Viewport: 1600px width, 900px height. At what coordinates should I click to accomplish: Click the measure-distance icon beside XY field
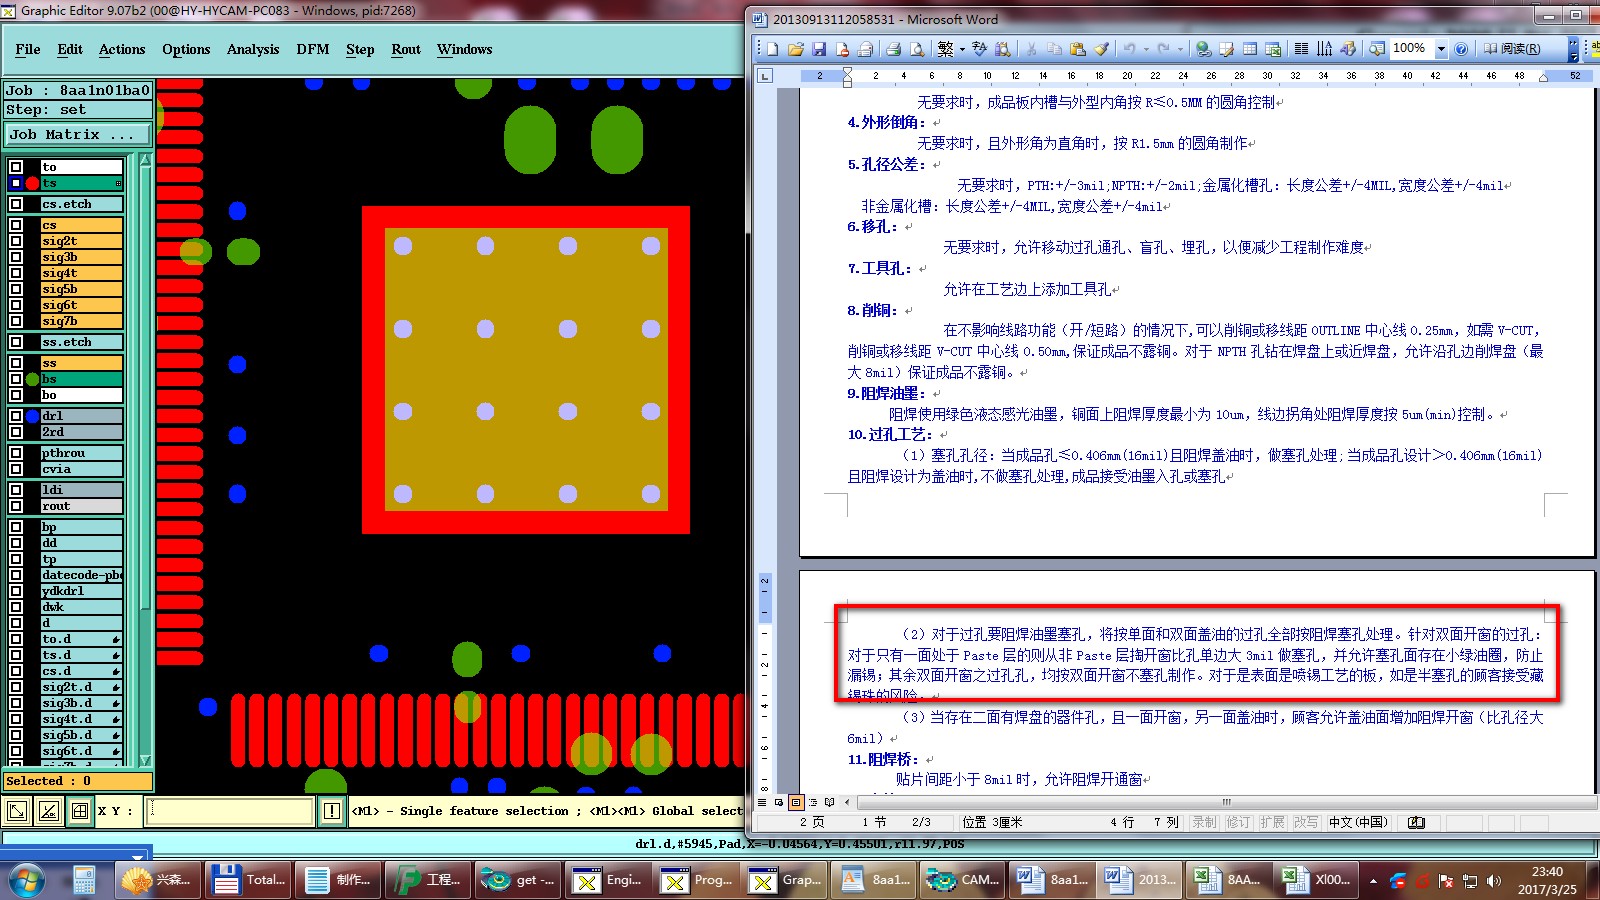click(x=48, y=811)
